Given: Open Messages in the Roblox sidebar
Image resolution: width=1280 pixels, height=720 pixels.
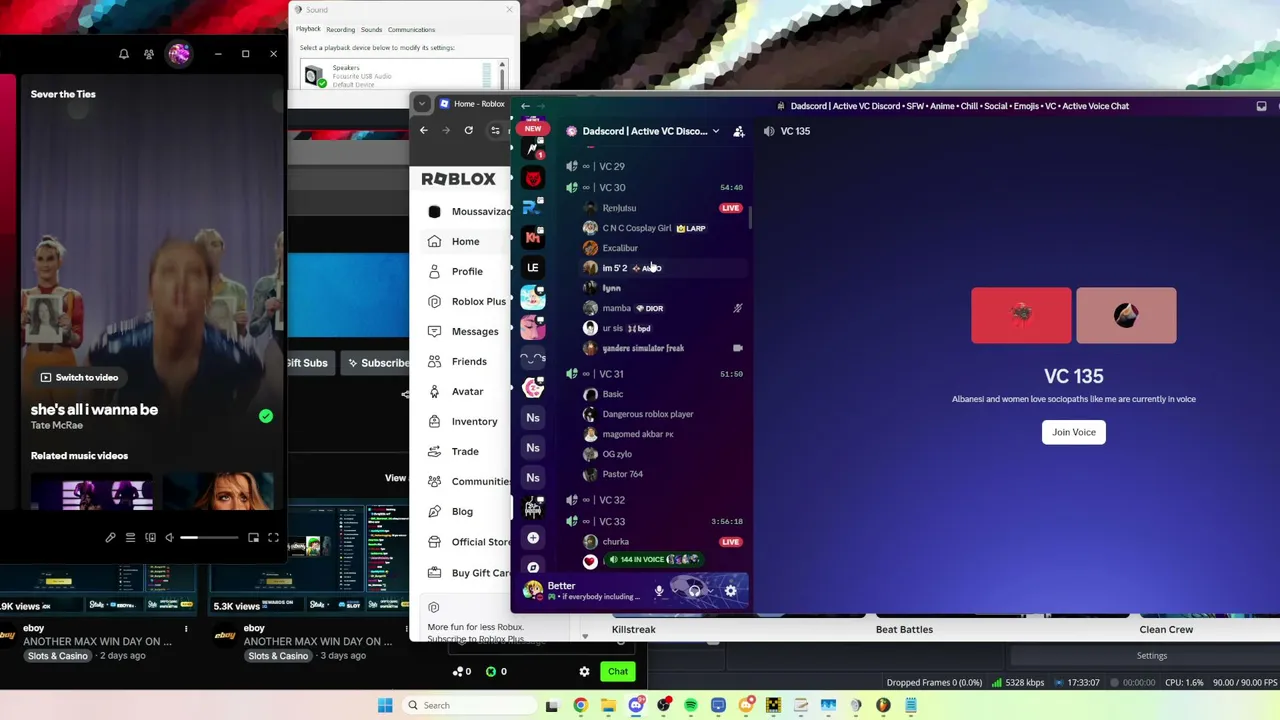Looking at the screenshot, I should (467, 331).
